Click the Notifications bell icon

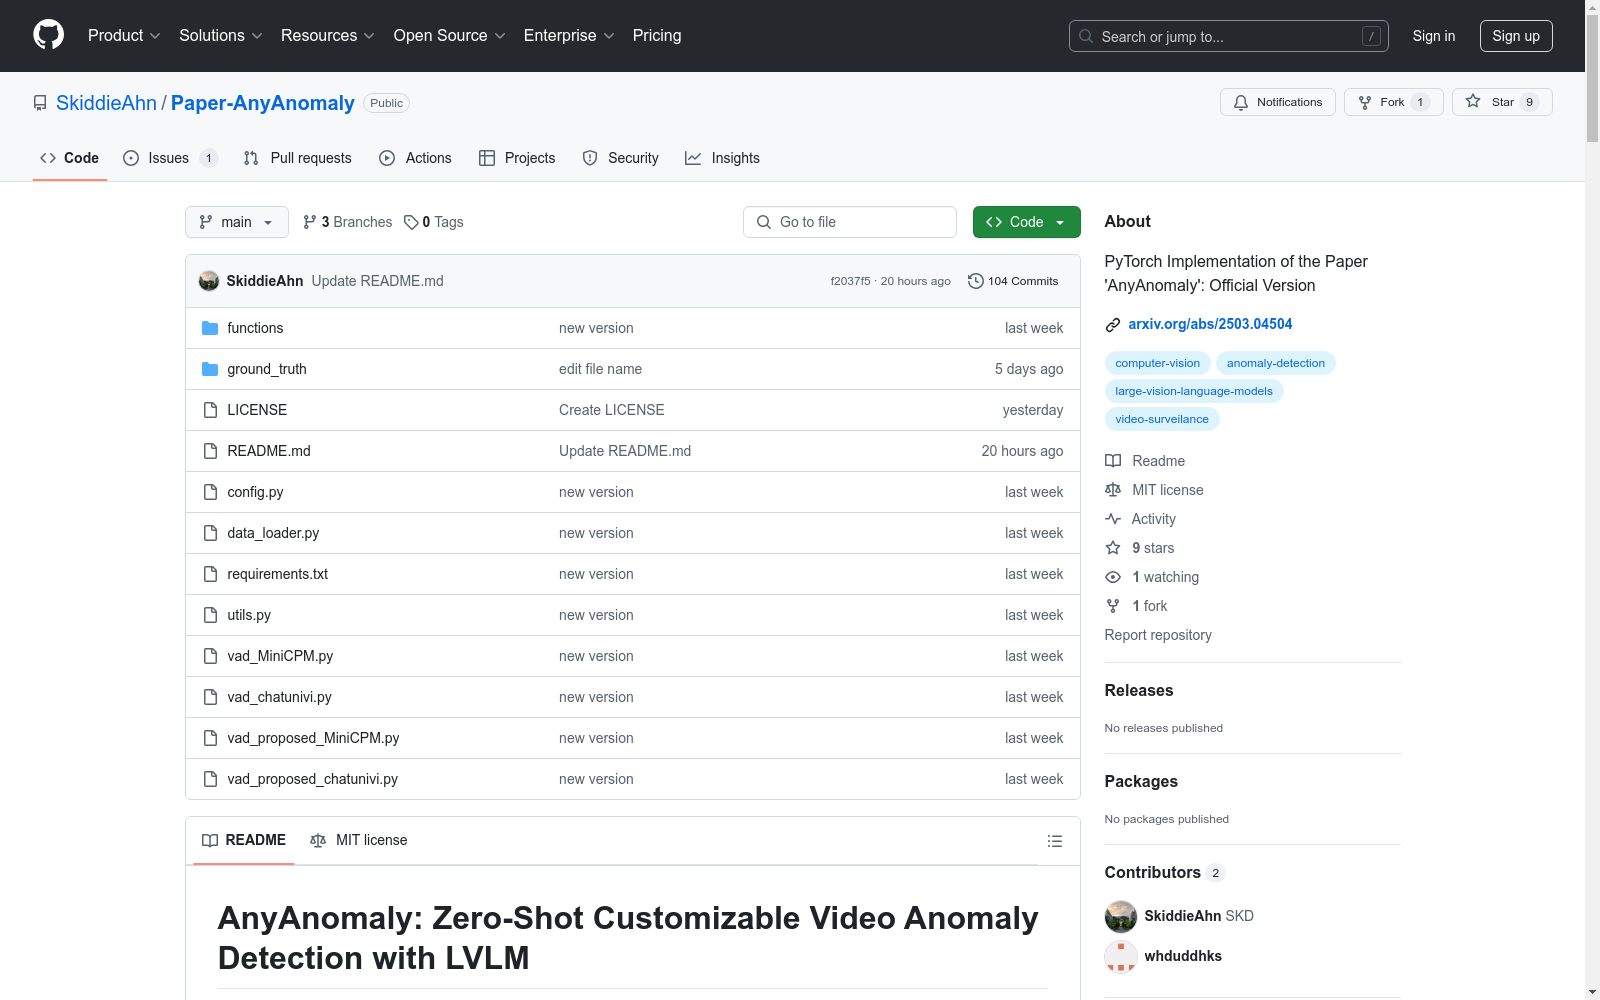1241,102
